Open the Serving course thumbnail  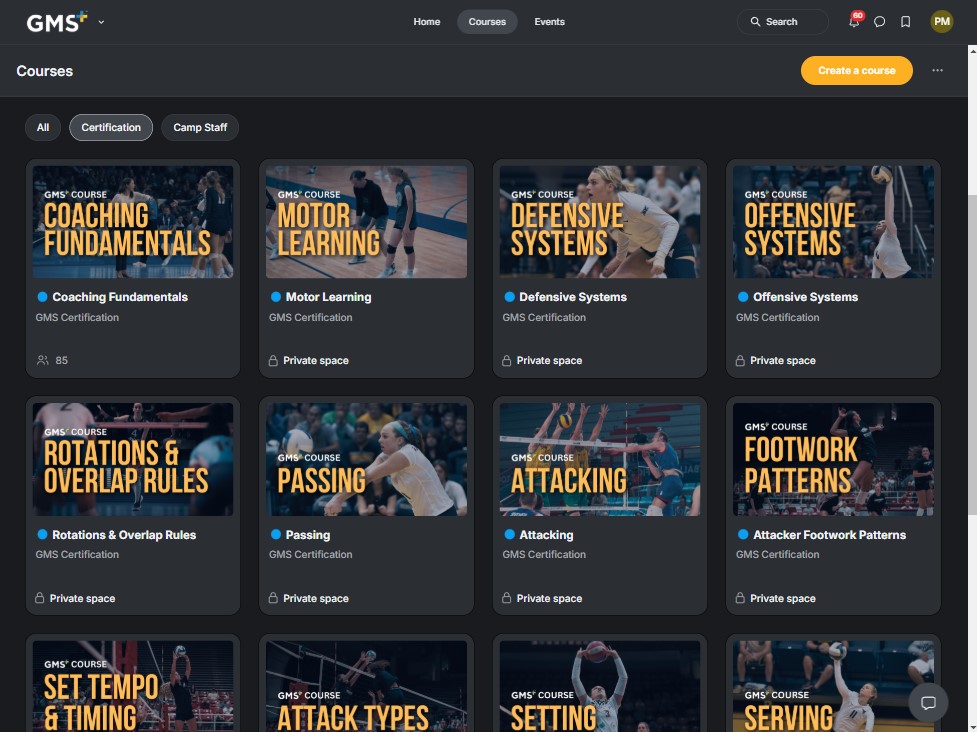click(833, 687)
